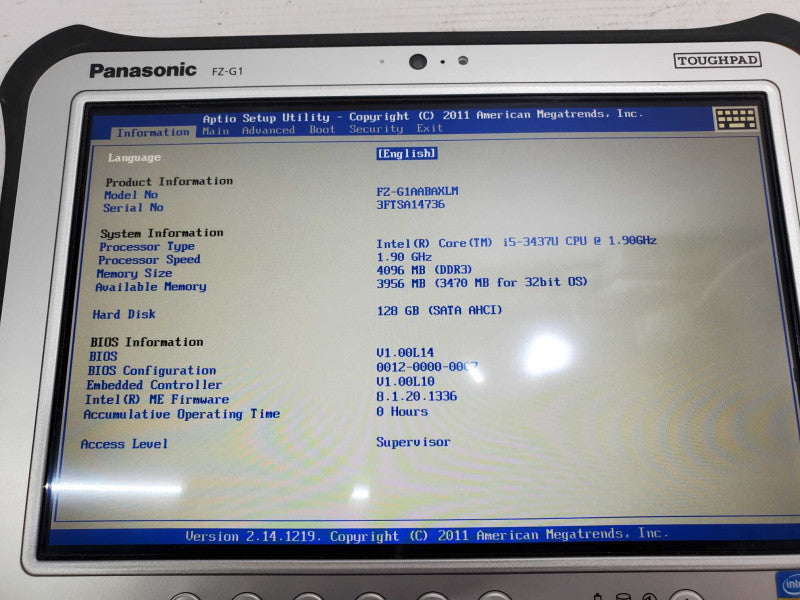Click the BIOS Configuration label
800x600 pixels.
(x=152, y=370)
